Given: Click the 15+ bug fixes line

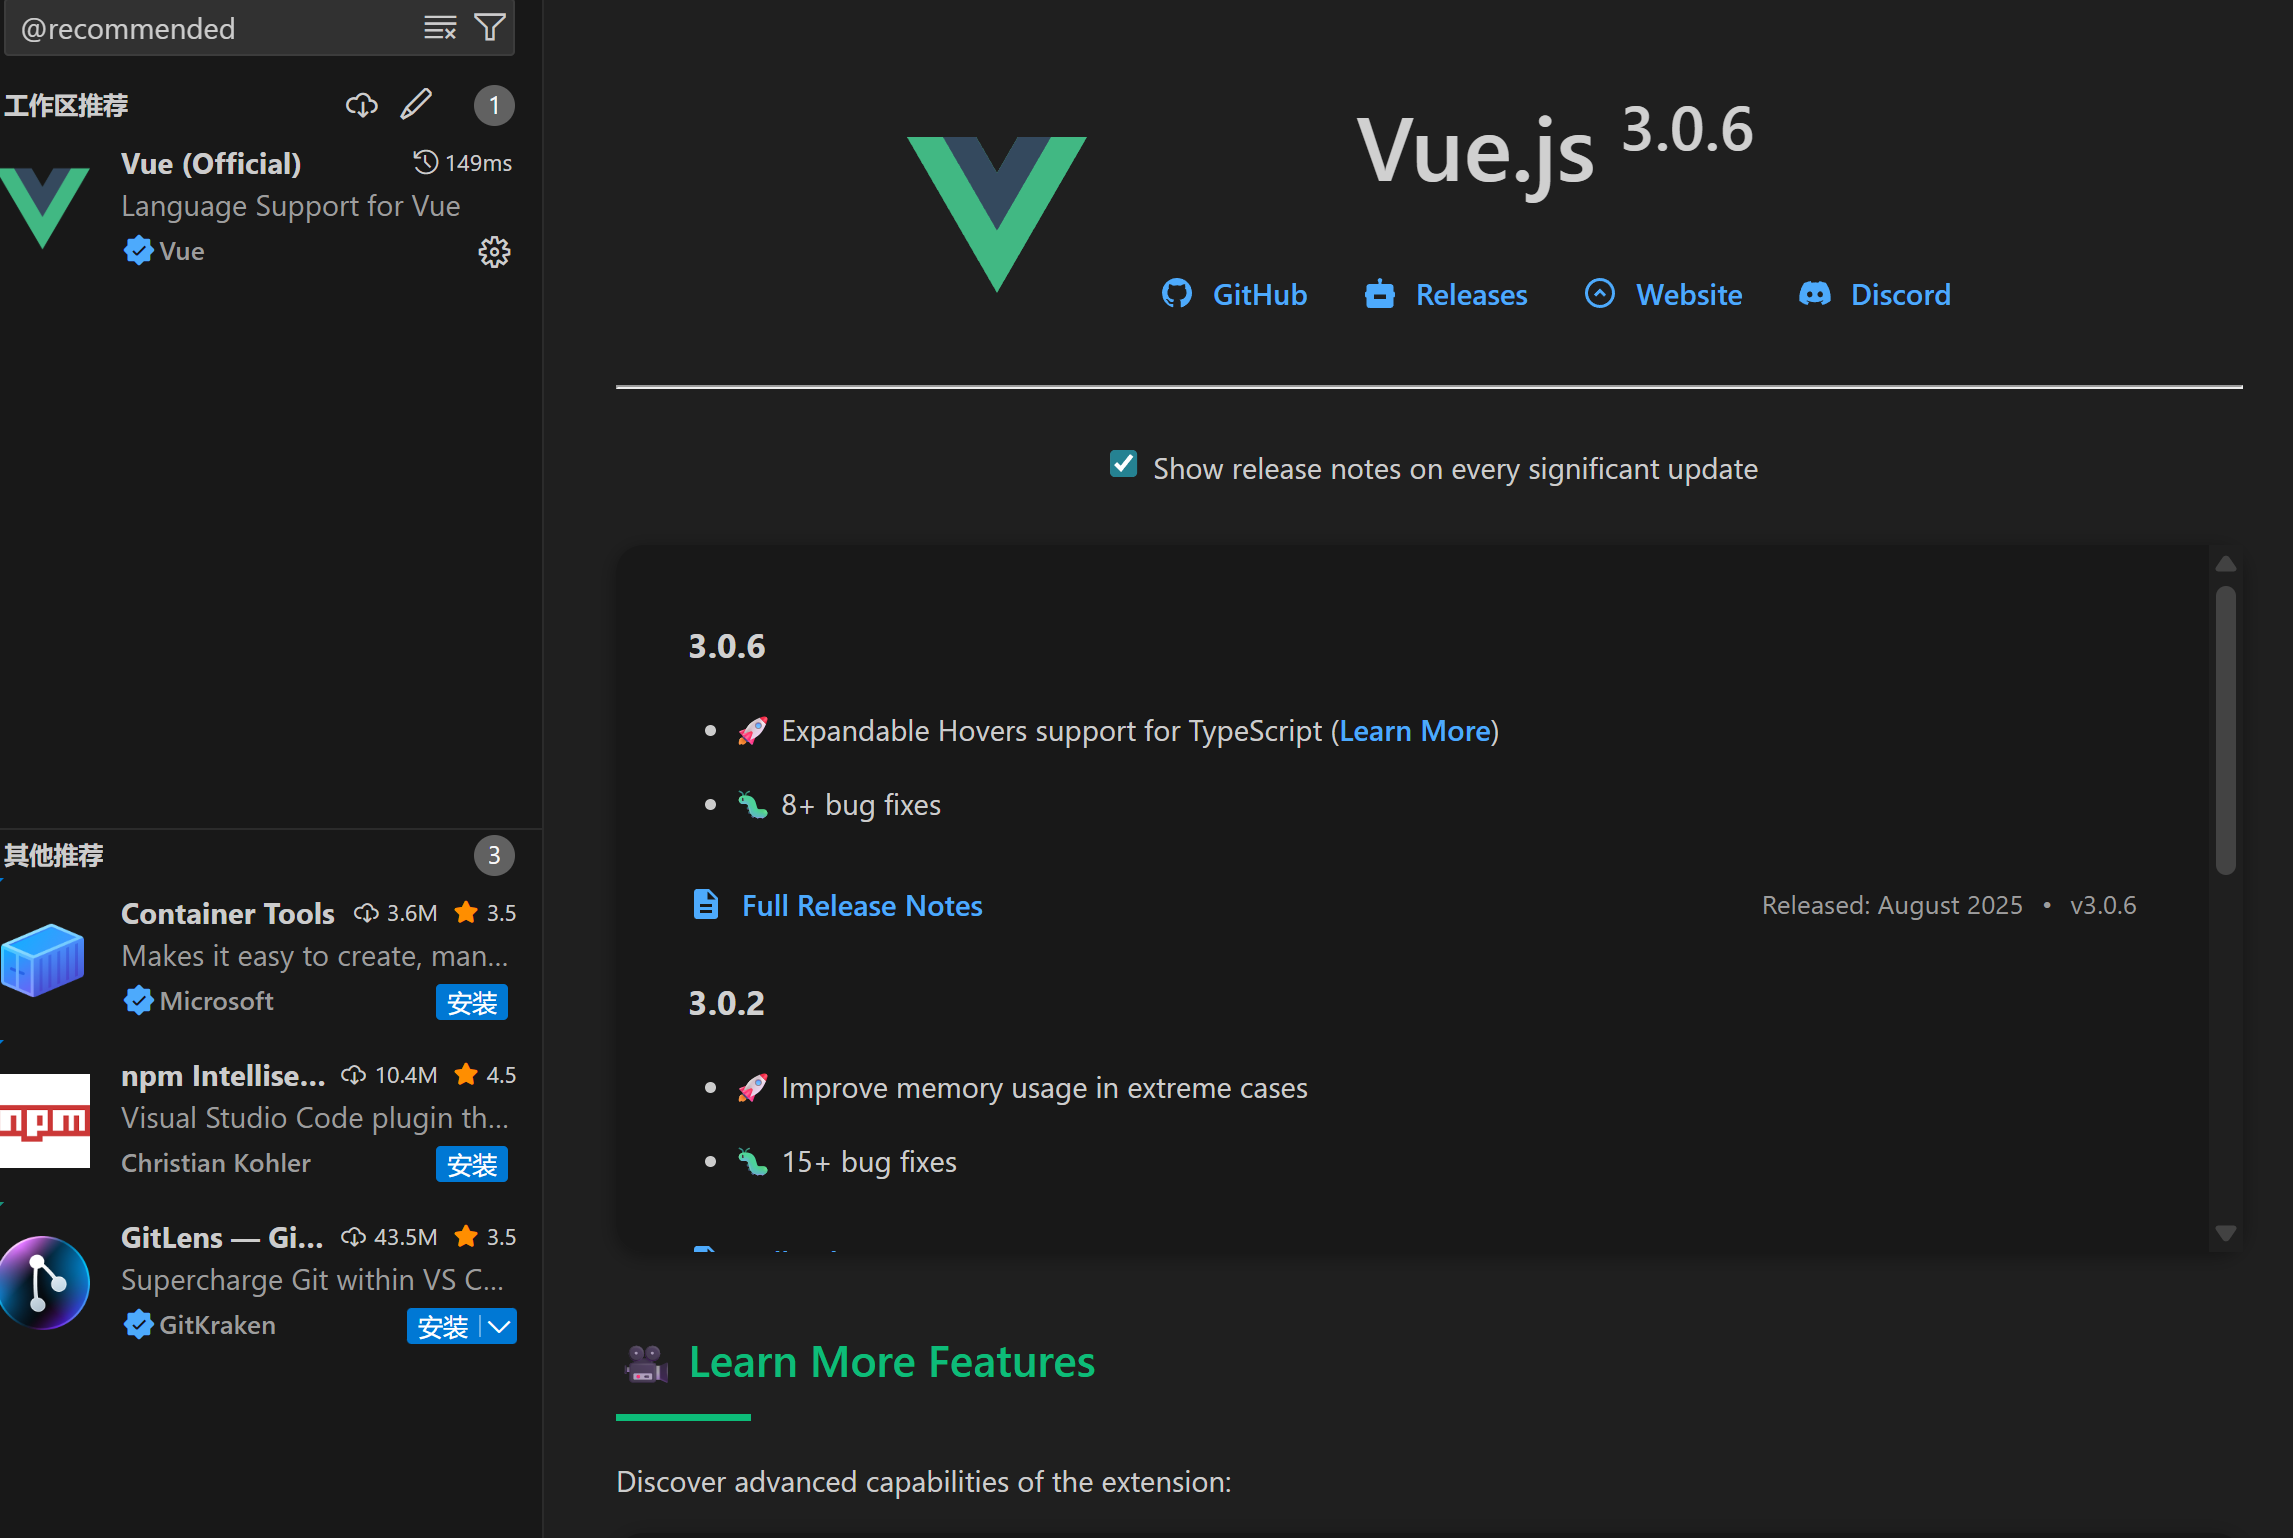Looking at the screenshot, I should (x=869, y=1161).
